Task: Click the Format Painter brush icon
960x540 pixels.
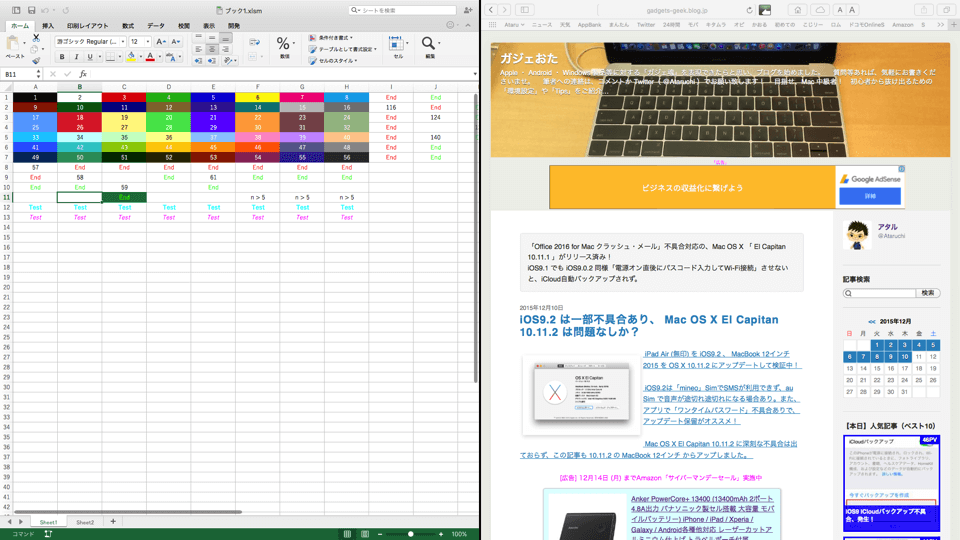Action: [x=36, y=60]
